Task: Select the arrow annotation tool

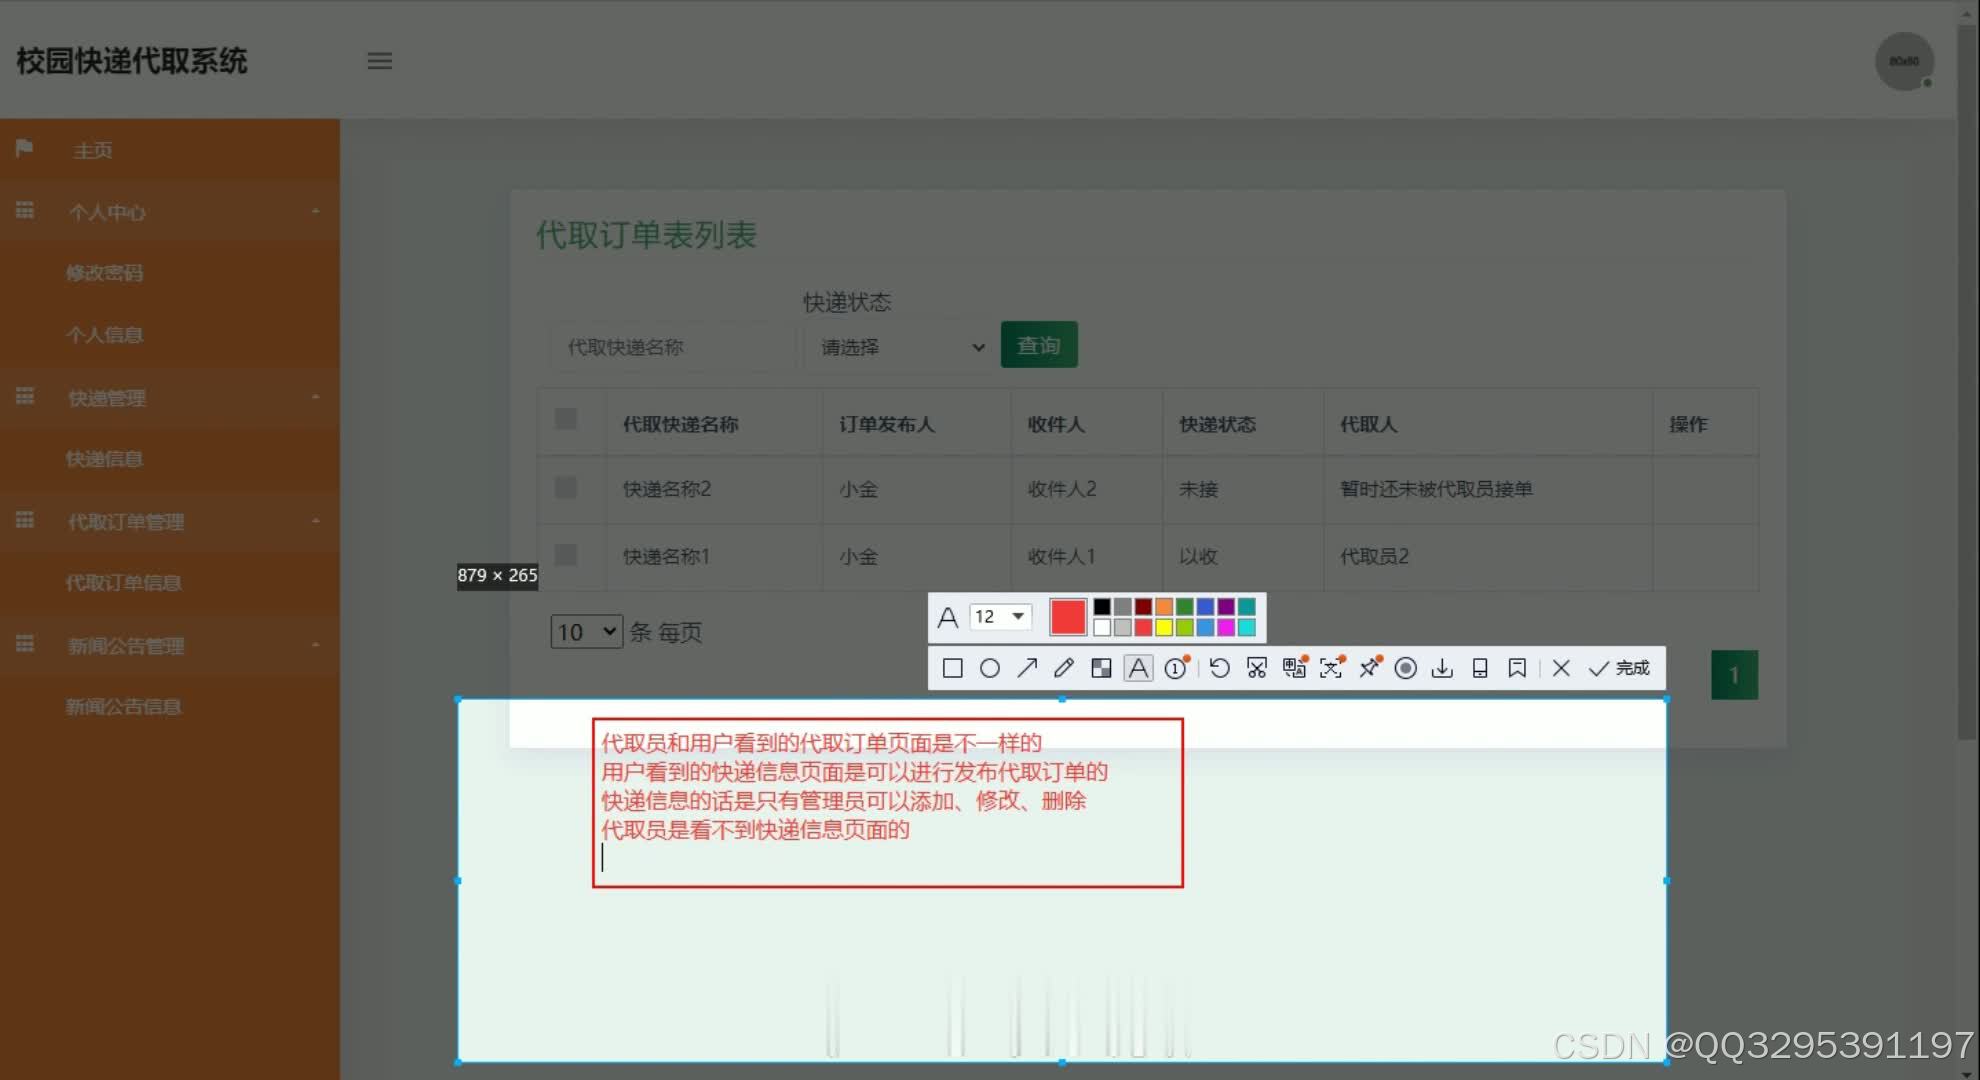Action: 1027,668
